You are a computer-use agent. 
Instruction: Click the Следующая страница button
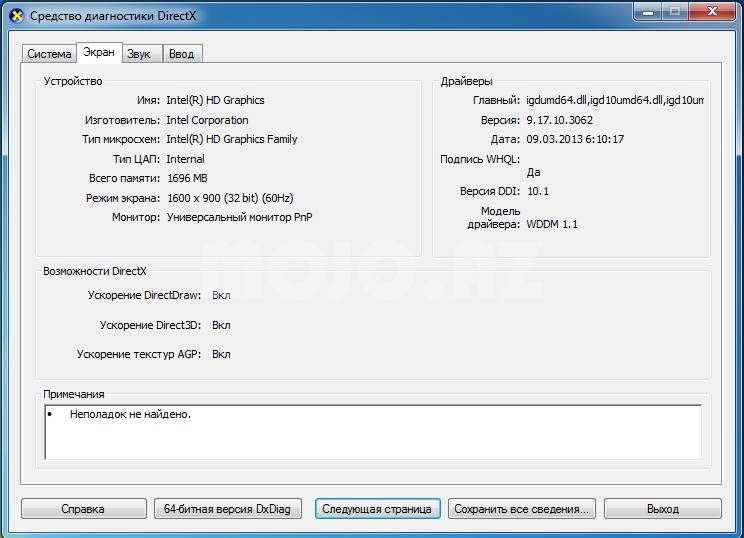tap(376, 509)
